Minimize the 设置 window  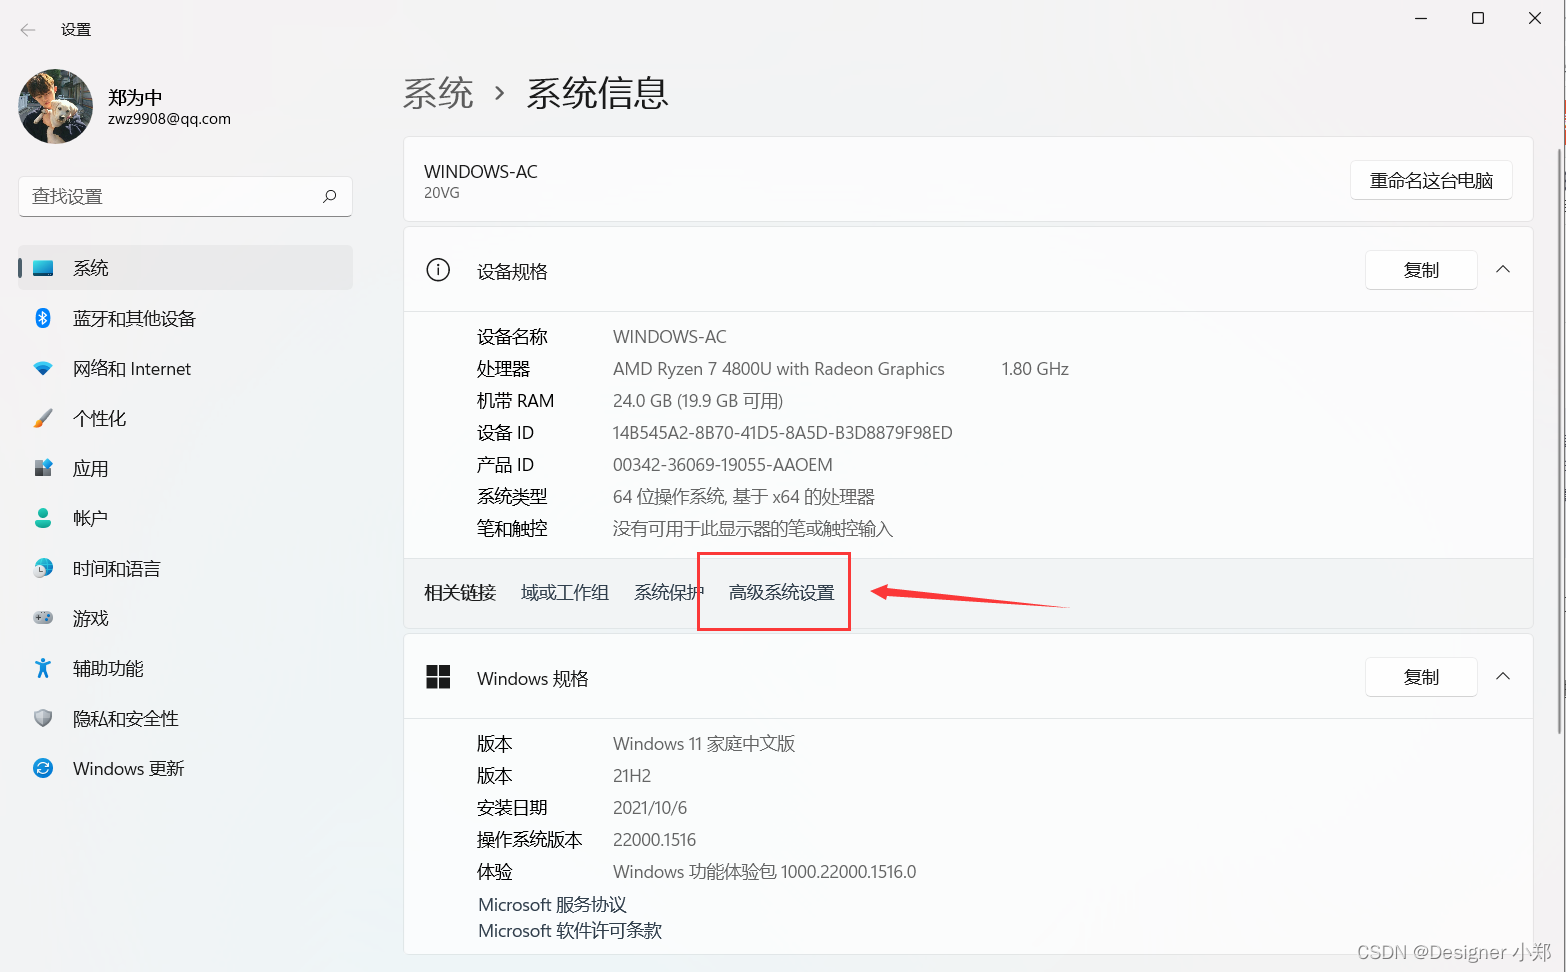point(1421,18)
